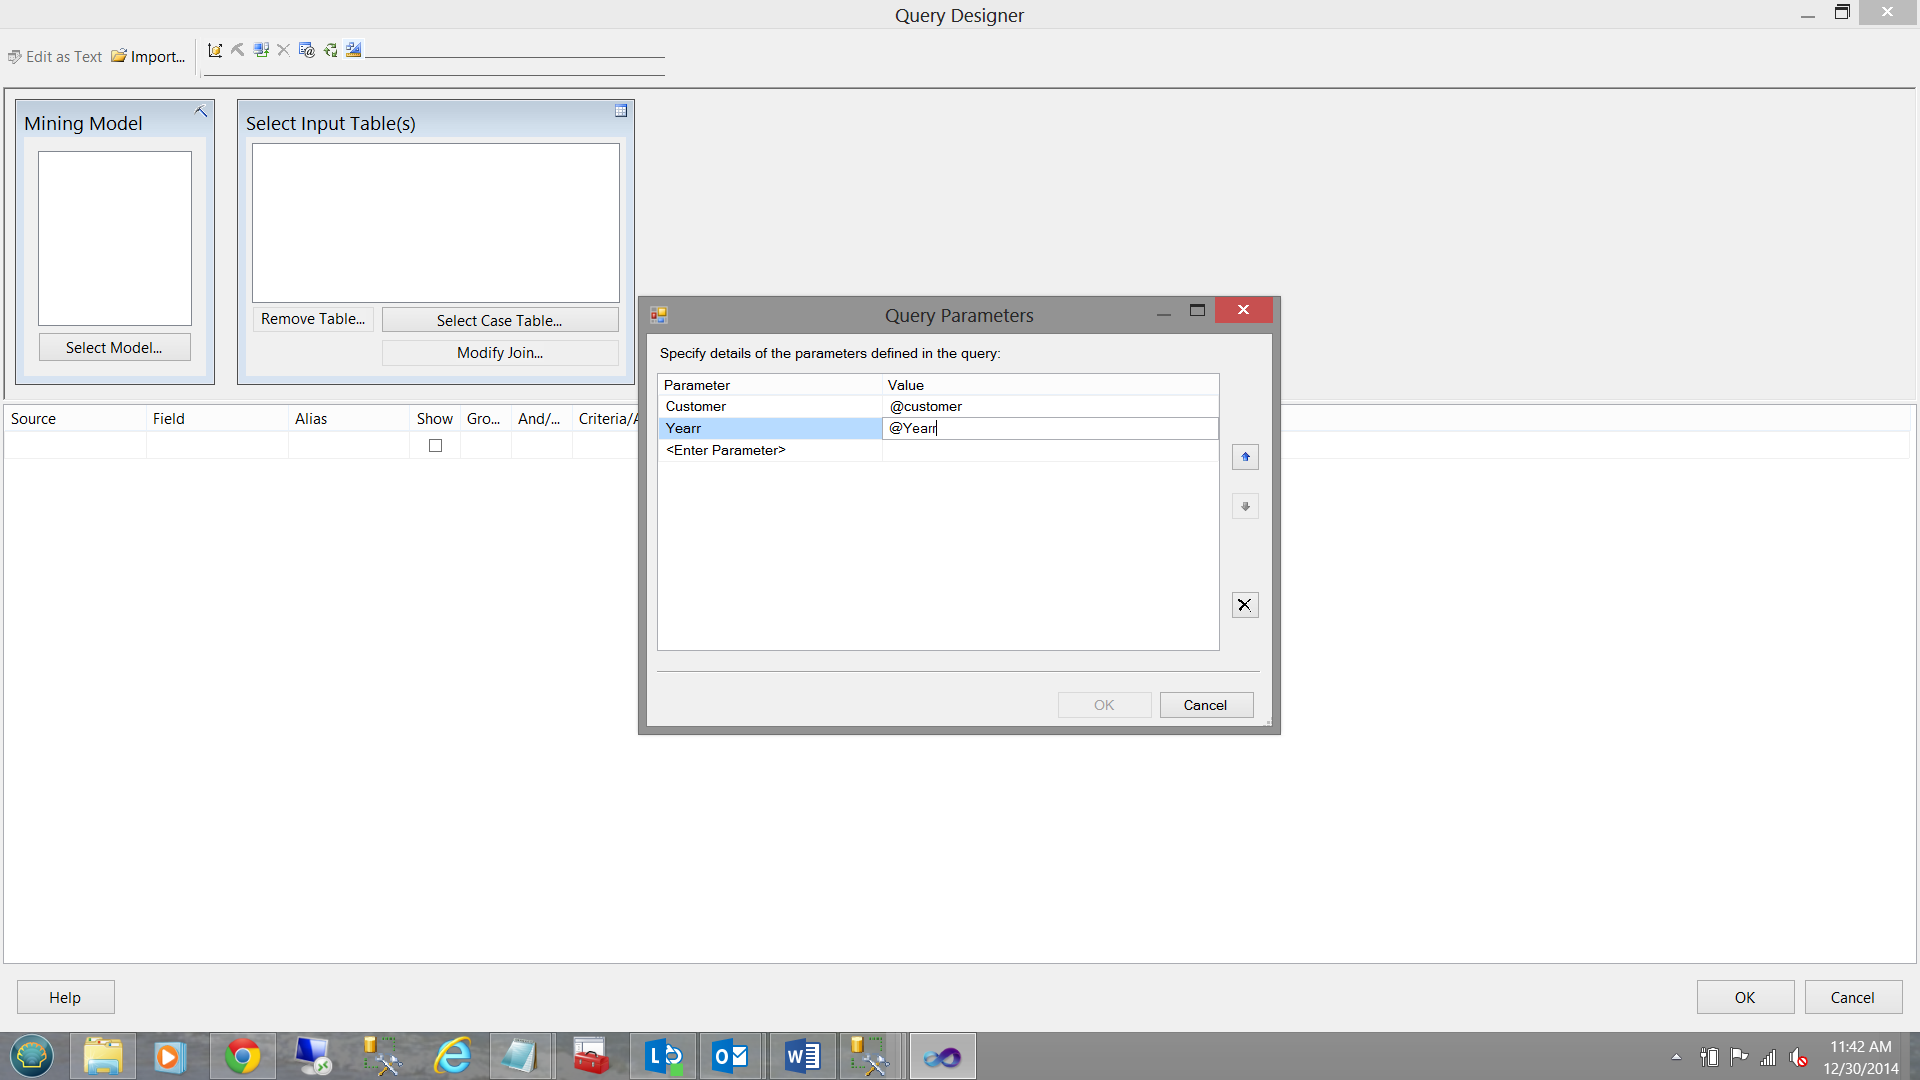This screenshot has height=1080, width=1920.
Task: Click the green refresh toolbar icon
Action: pyautogui.click(x=330, y=50)
